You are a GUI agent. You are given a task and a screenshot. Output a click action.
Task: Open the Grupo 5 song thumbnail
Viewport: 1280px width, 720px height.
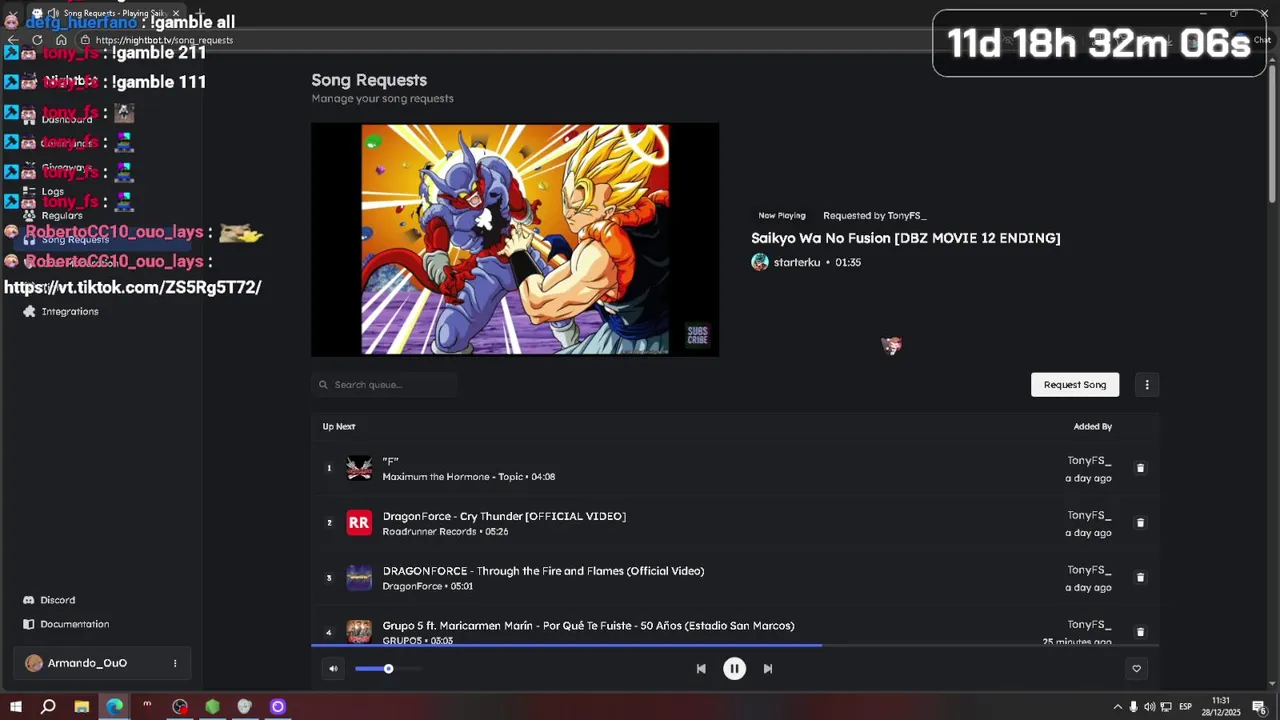(359, 631)
